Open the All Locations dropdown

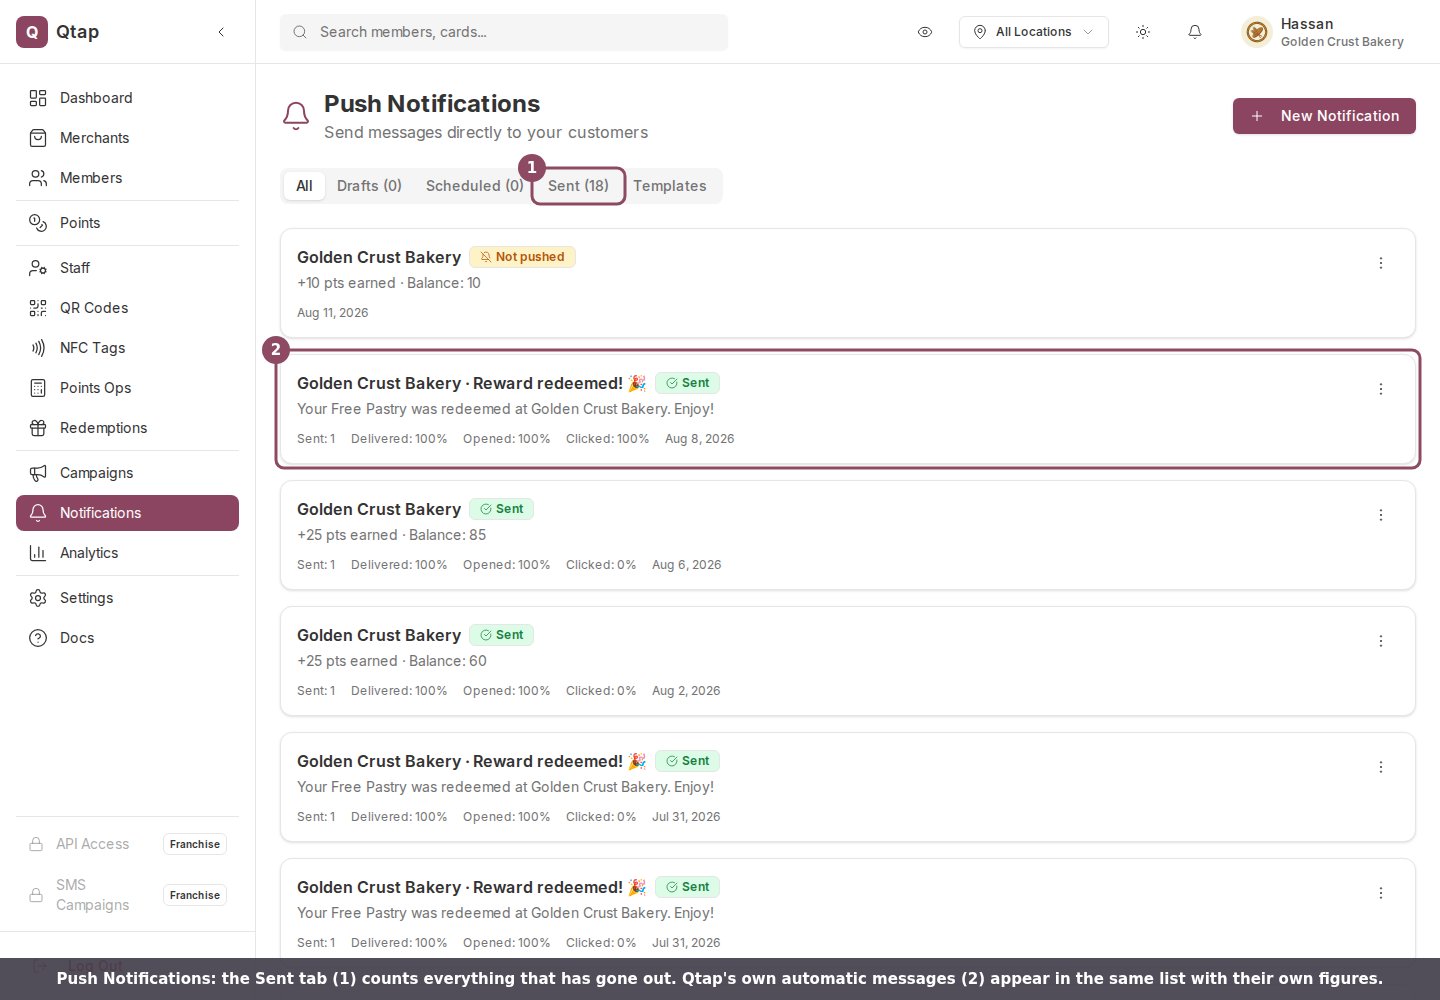click(1033, 32)
